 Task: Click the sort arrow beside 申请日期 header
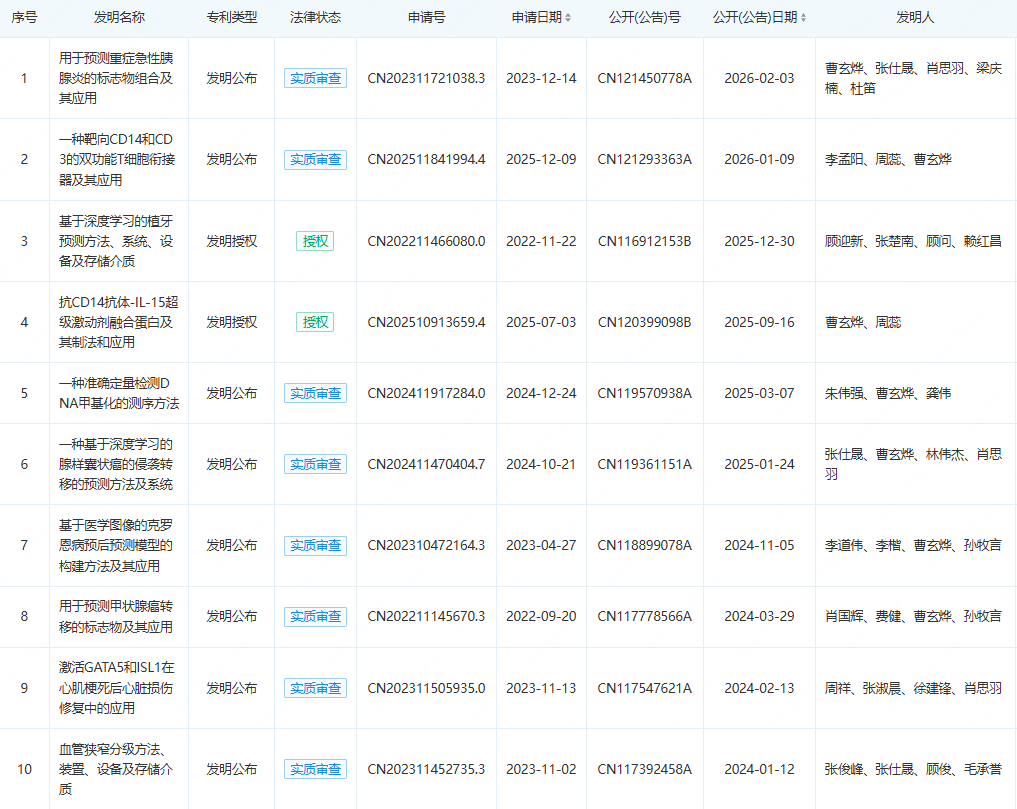pyautogui.click(x=568, y=16)
